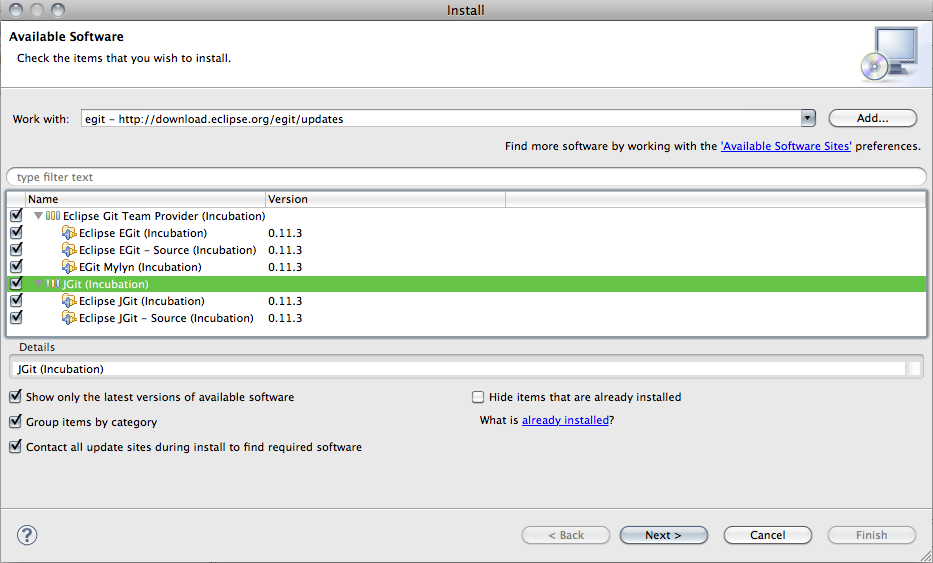
Task: Toggle Show only the latest versions checkbox
Action: [x=15, y=396]
